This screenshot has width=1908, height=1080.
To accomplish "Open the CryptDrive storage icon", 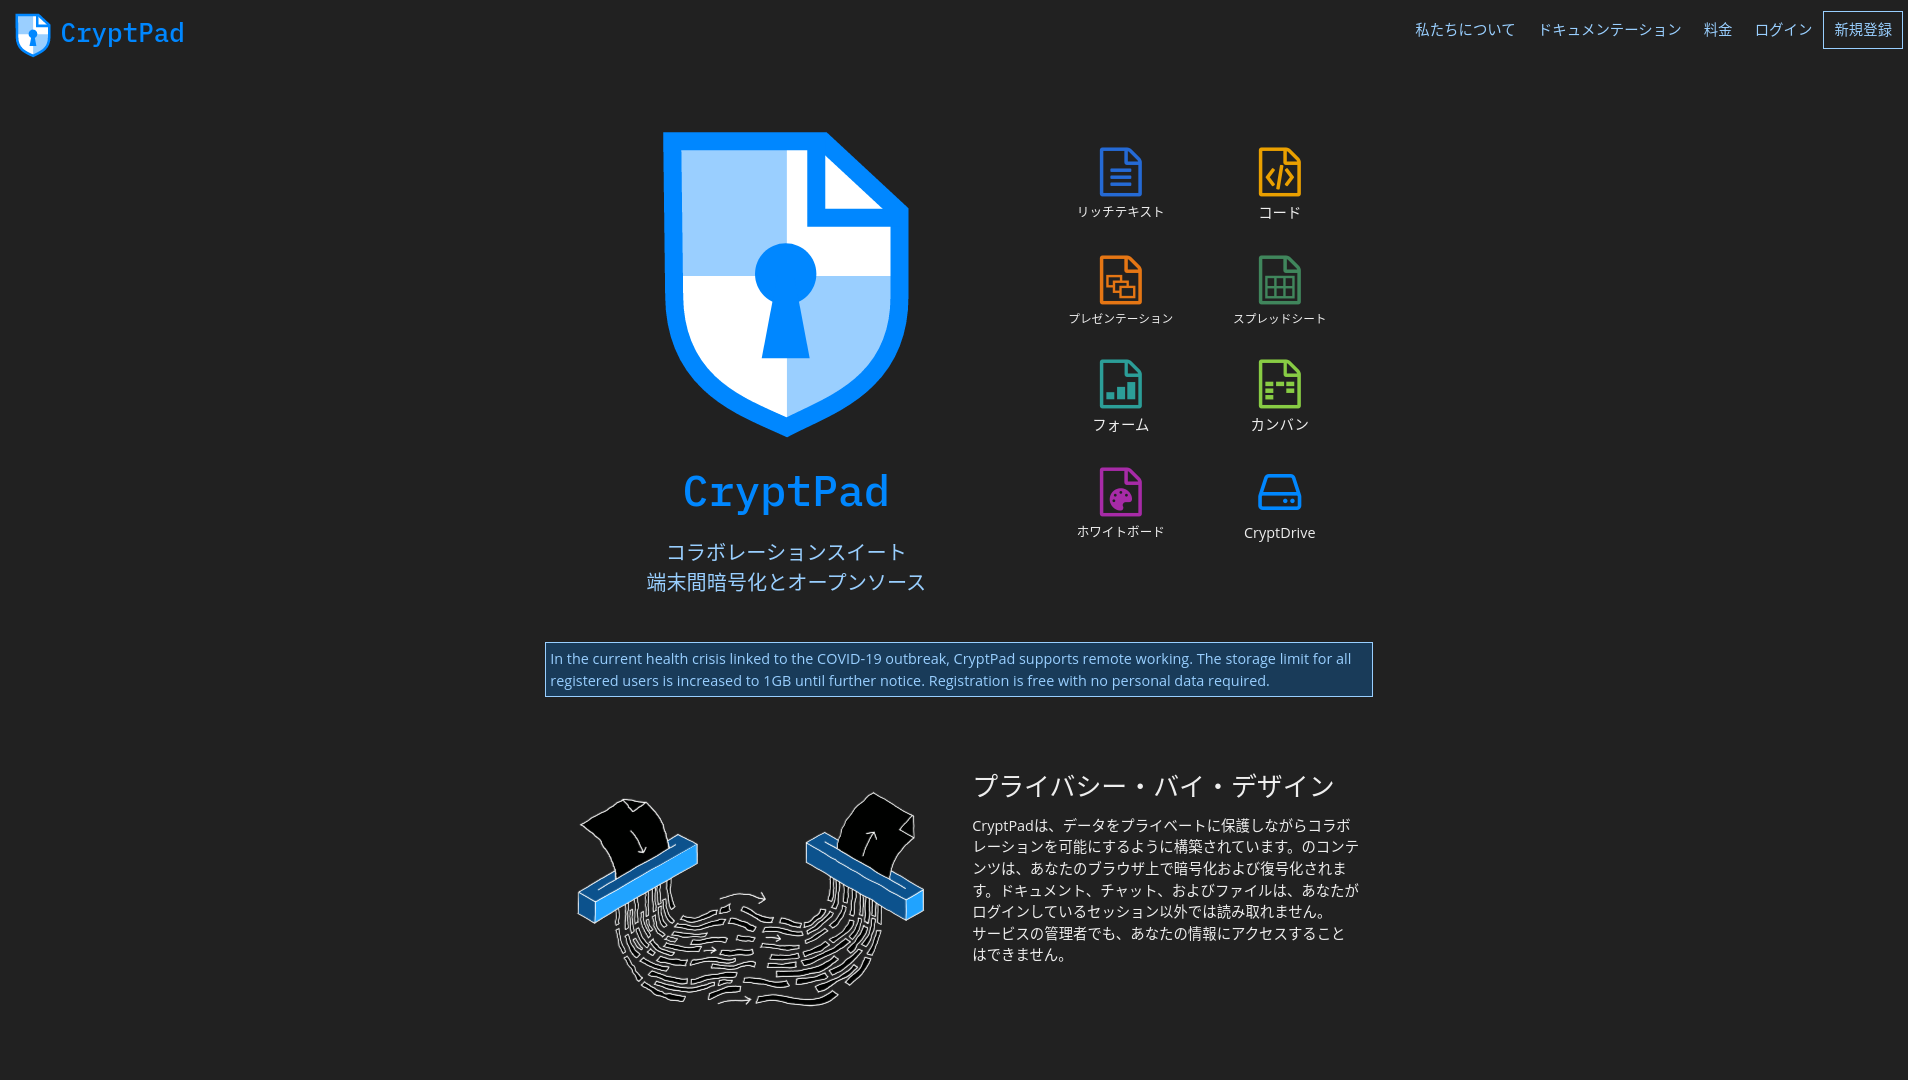I will point(1279,492).
